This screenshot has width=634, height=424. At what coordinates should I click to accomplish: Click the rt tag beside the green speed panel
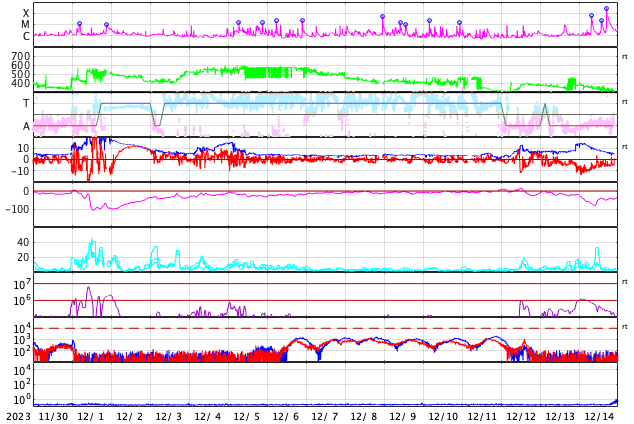[x=625, y=57]
